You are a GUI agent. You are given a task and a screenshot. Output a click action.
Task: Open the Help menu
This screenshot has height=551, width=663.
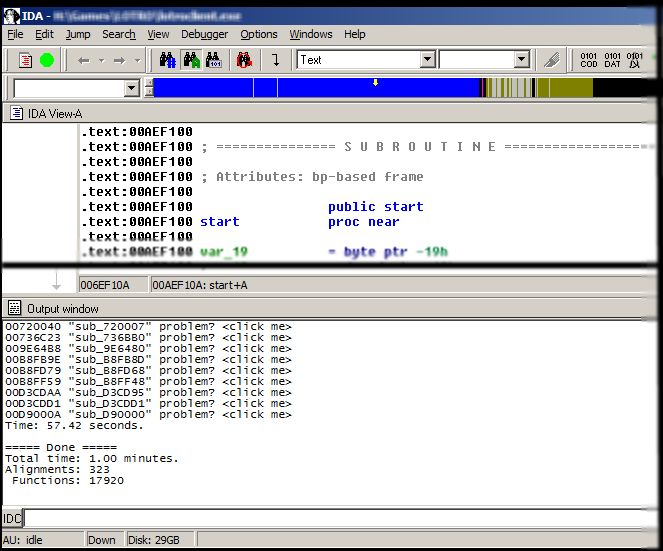click(x=355, y=34)
